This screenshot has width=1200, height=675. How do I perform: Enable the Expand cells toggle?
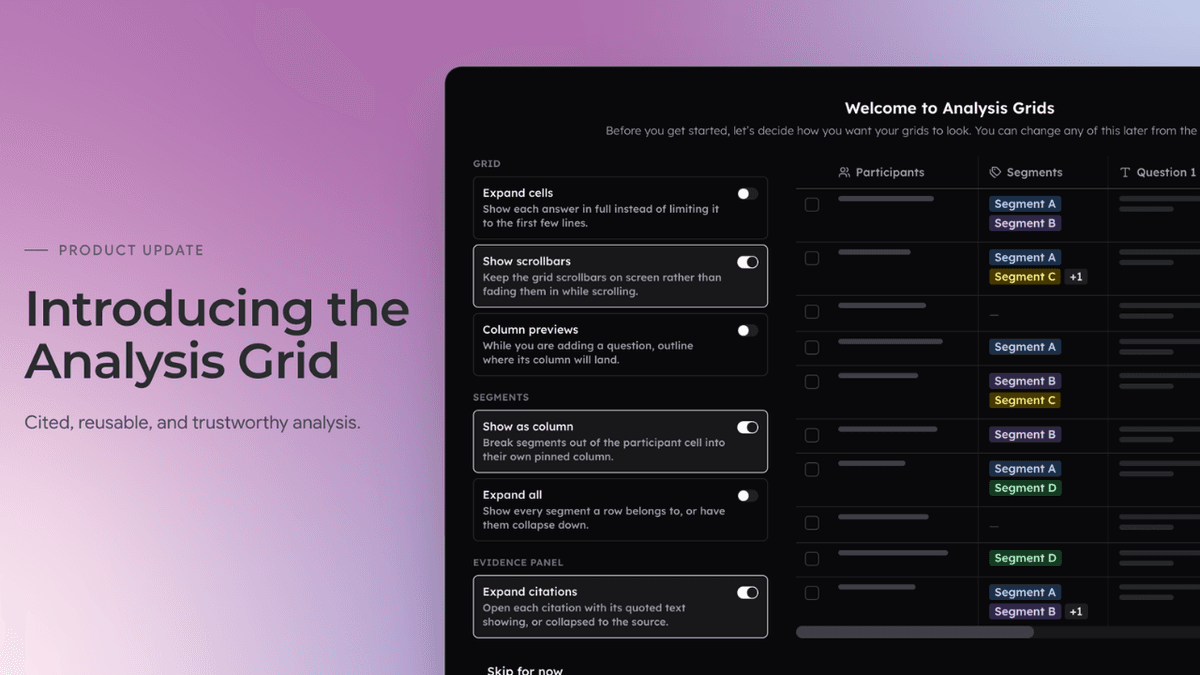(x=747, y=194)
